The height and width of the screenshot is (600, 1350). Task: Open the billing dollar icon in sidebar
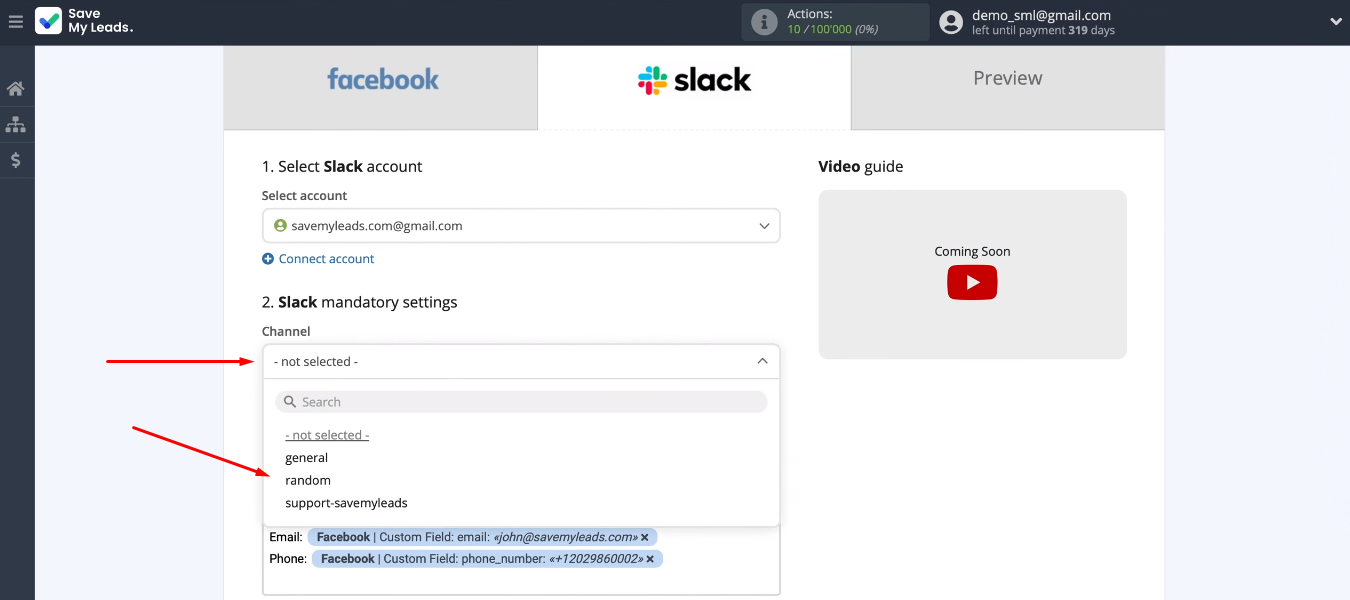[x=16, y=160]
